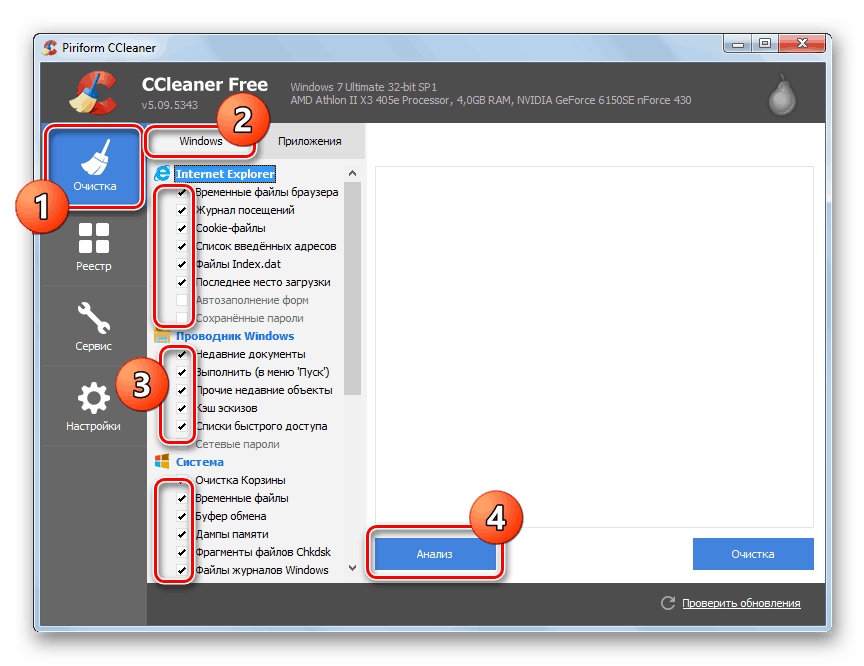Toggle Буфер обмена checkbox
Image resolution: width=864 pixels, height=666 pixels.
click(182, 516)
